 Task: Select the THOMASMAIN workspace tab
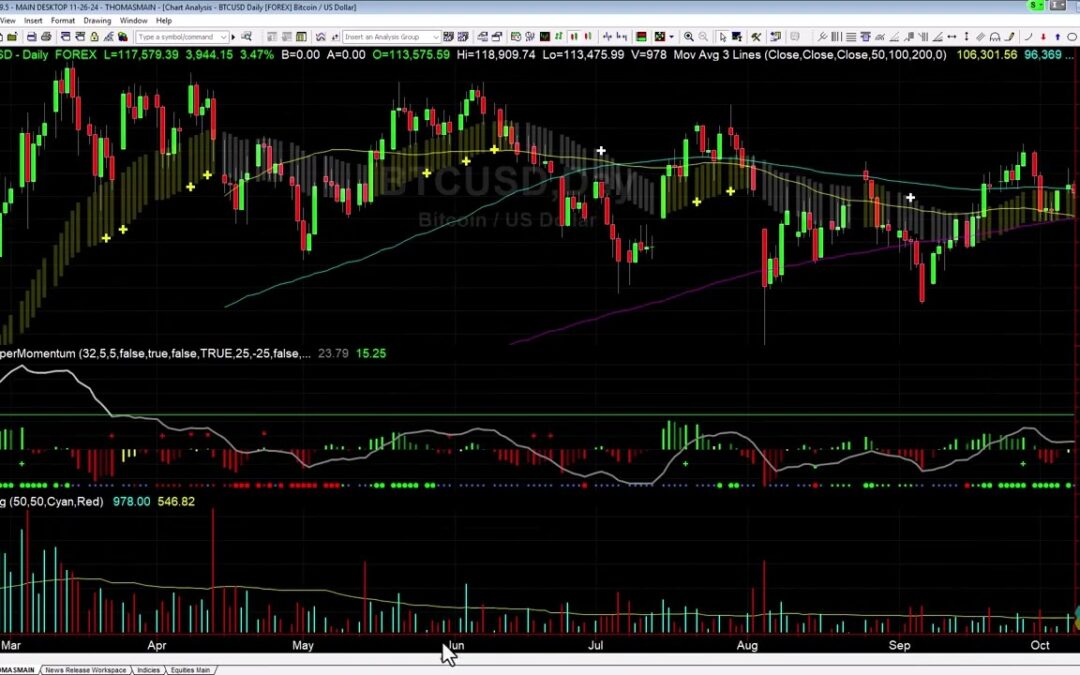(17, 669)
